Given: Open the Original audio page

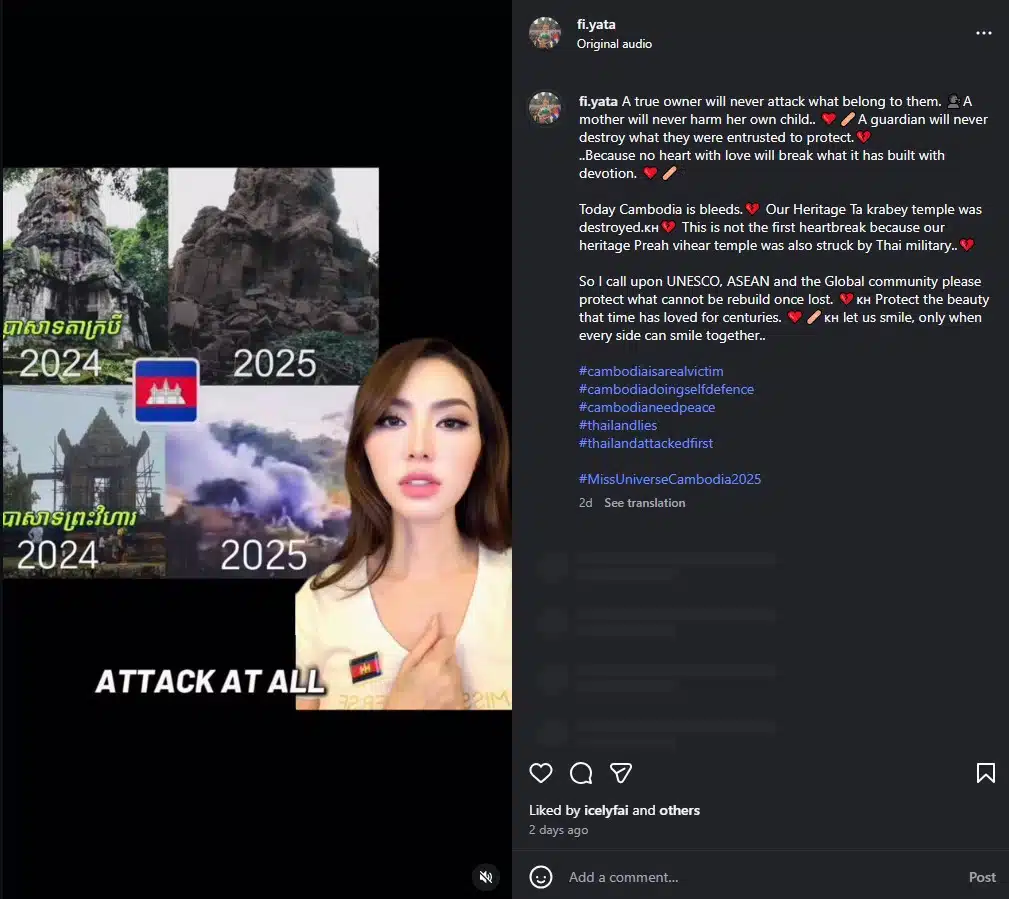Looking at the screenshot, I should pyautogui.click(x=614, y=43).
